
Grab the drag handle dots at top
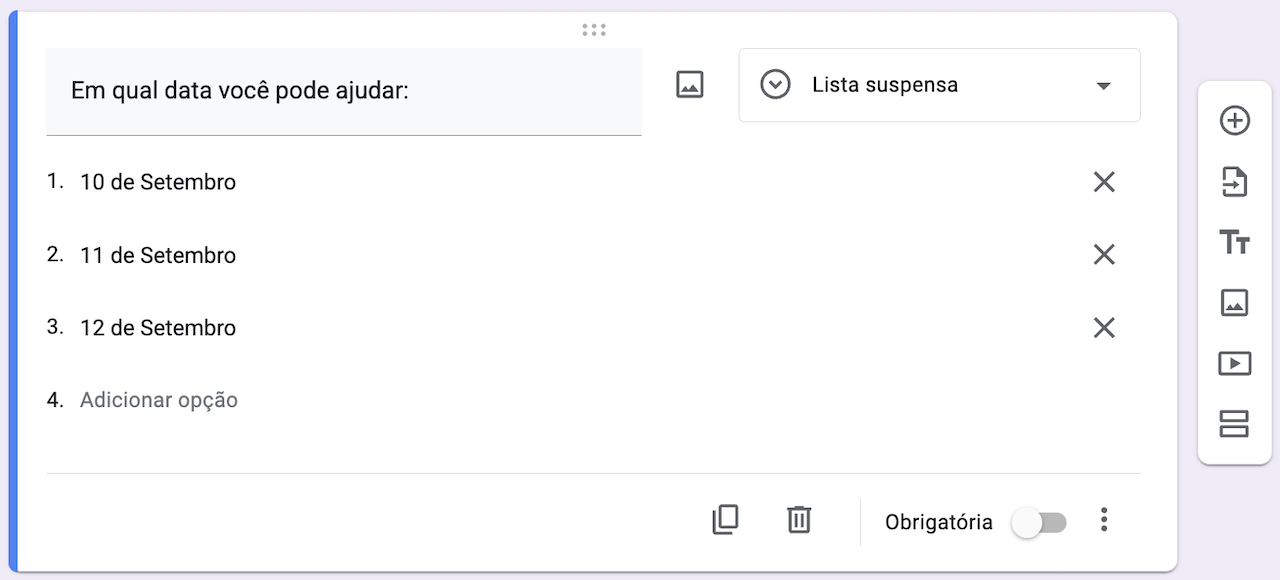click(x=594, y=30)
